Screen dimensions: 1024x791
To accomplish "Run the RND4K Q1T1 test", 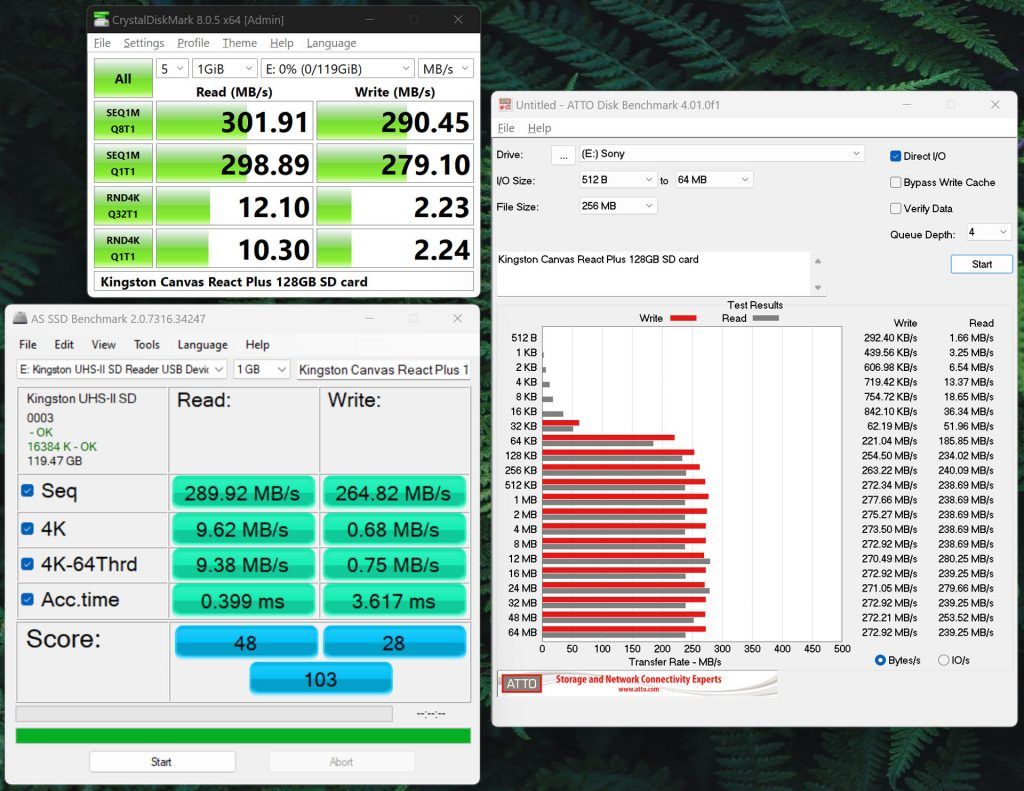I will tap(123, 248).
